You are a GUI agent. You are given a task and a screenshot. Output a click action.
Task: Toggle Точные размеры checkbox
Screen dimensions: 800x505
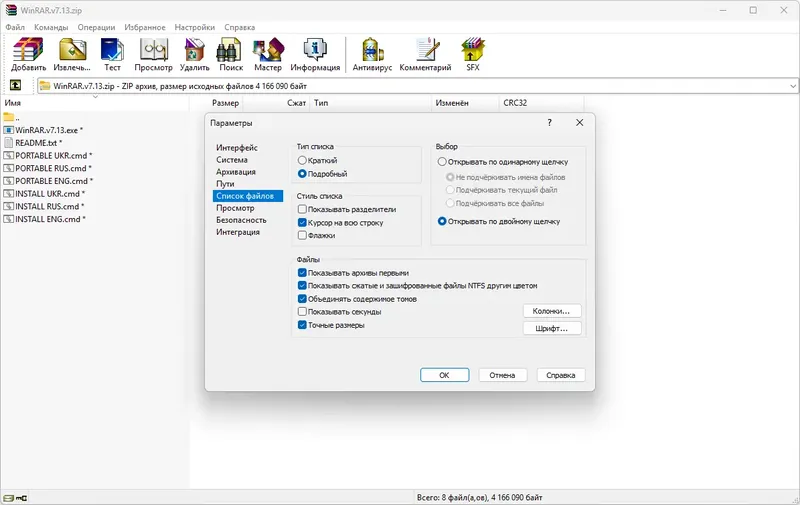[302, 325]
